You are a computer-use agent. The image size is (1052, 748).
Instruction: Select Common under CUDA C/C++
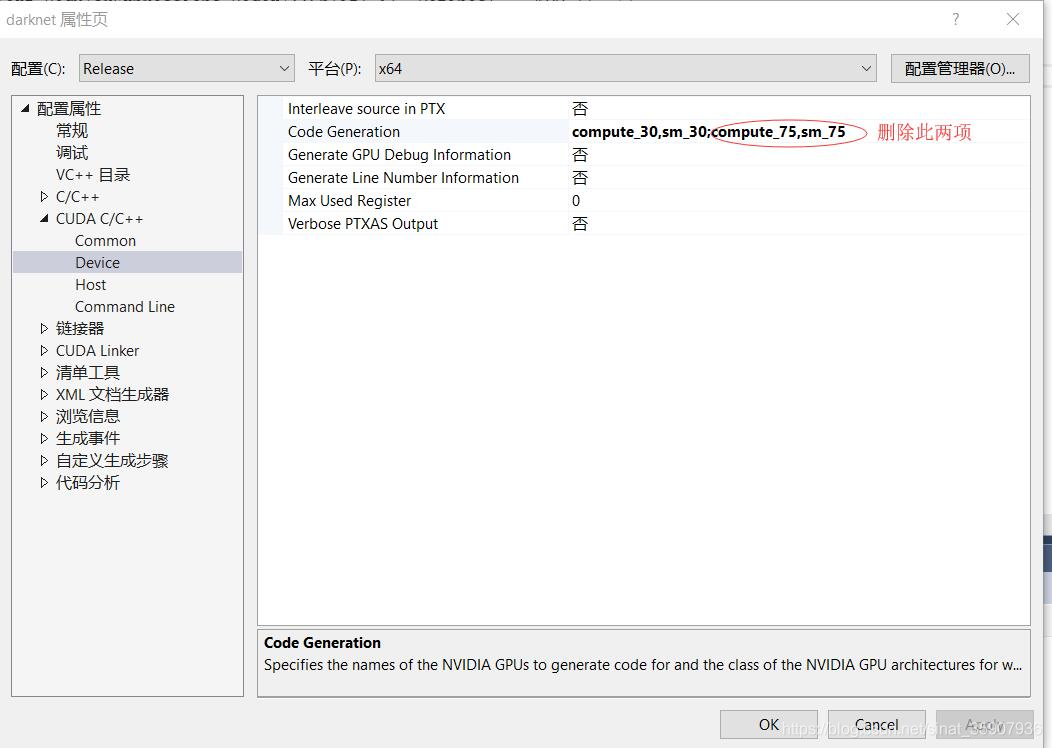(105, 241)
